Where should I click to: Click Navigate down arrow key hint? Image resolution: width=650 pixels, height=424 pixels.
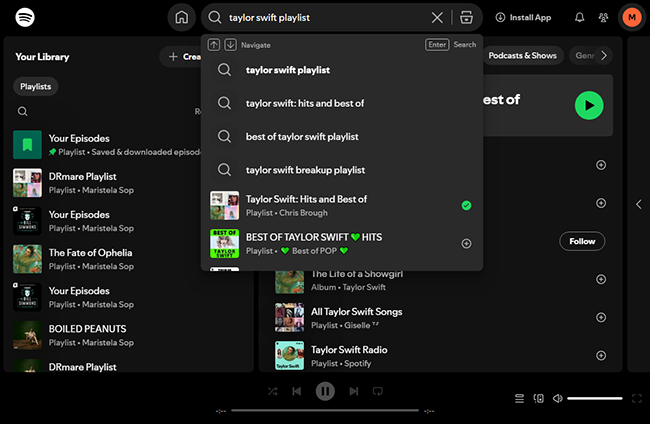coord(230,45)
